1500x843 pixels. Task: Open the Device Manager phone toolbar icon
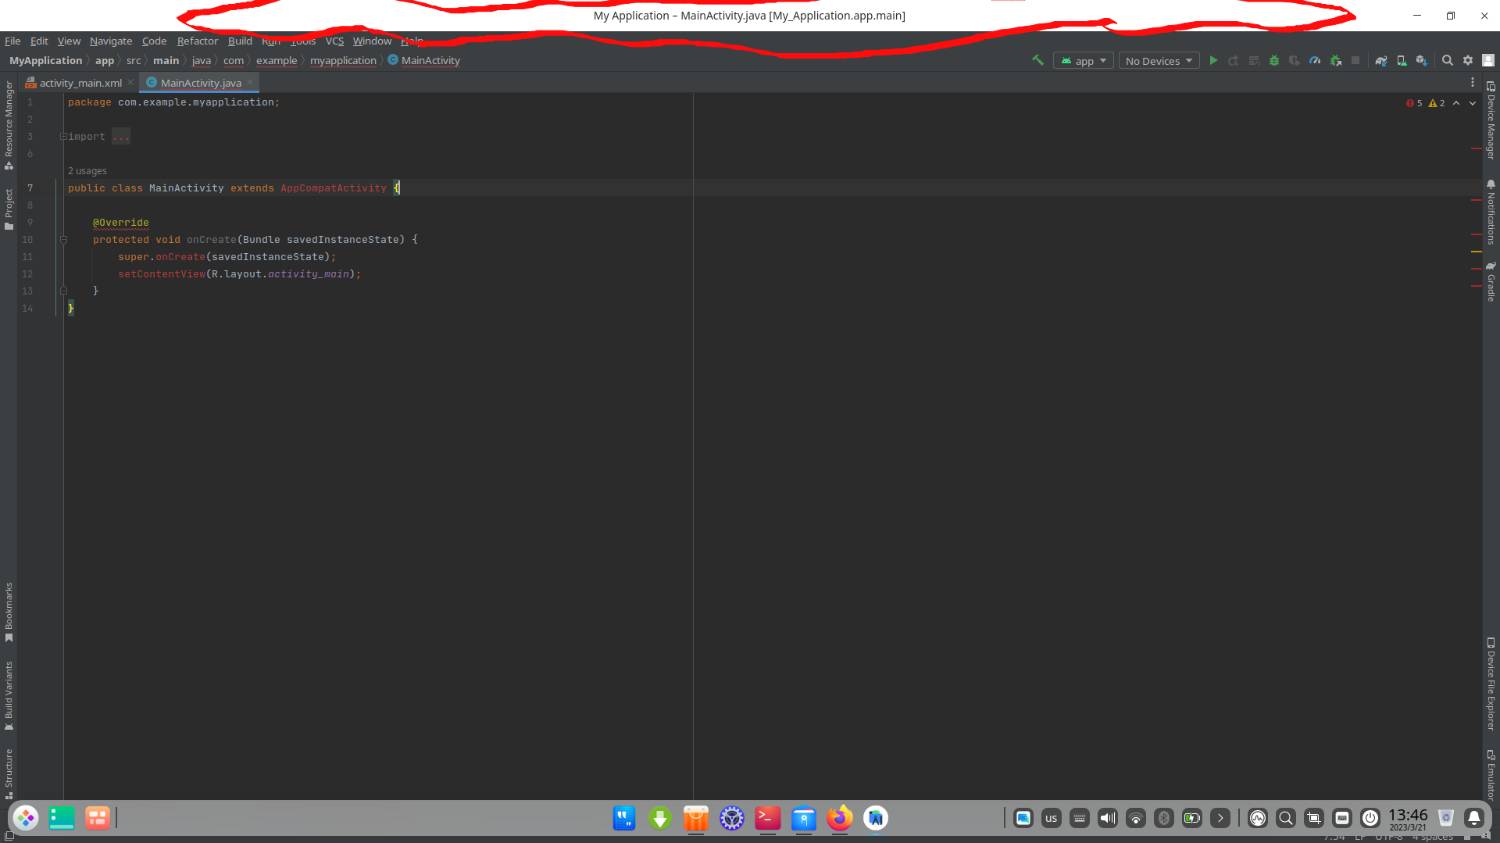1401,60
